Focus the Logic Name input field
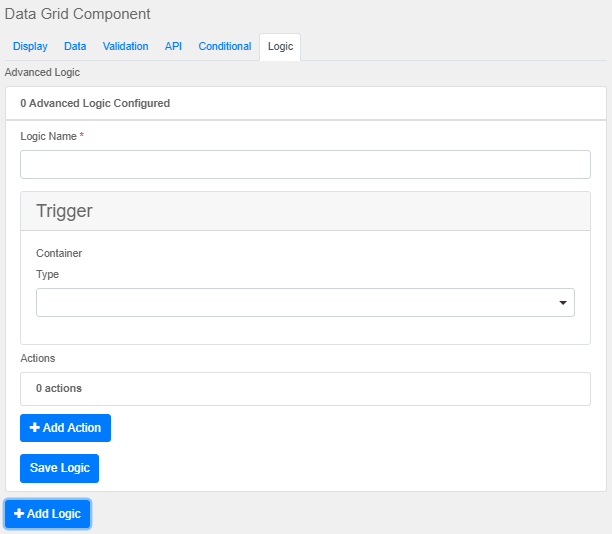The width and height of the screenshot is (612, 534). pyautogui.click(x=305, y=164)
